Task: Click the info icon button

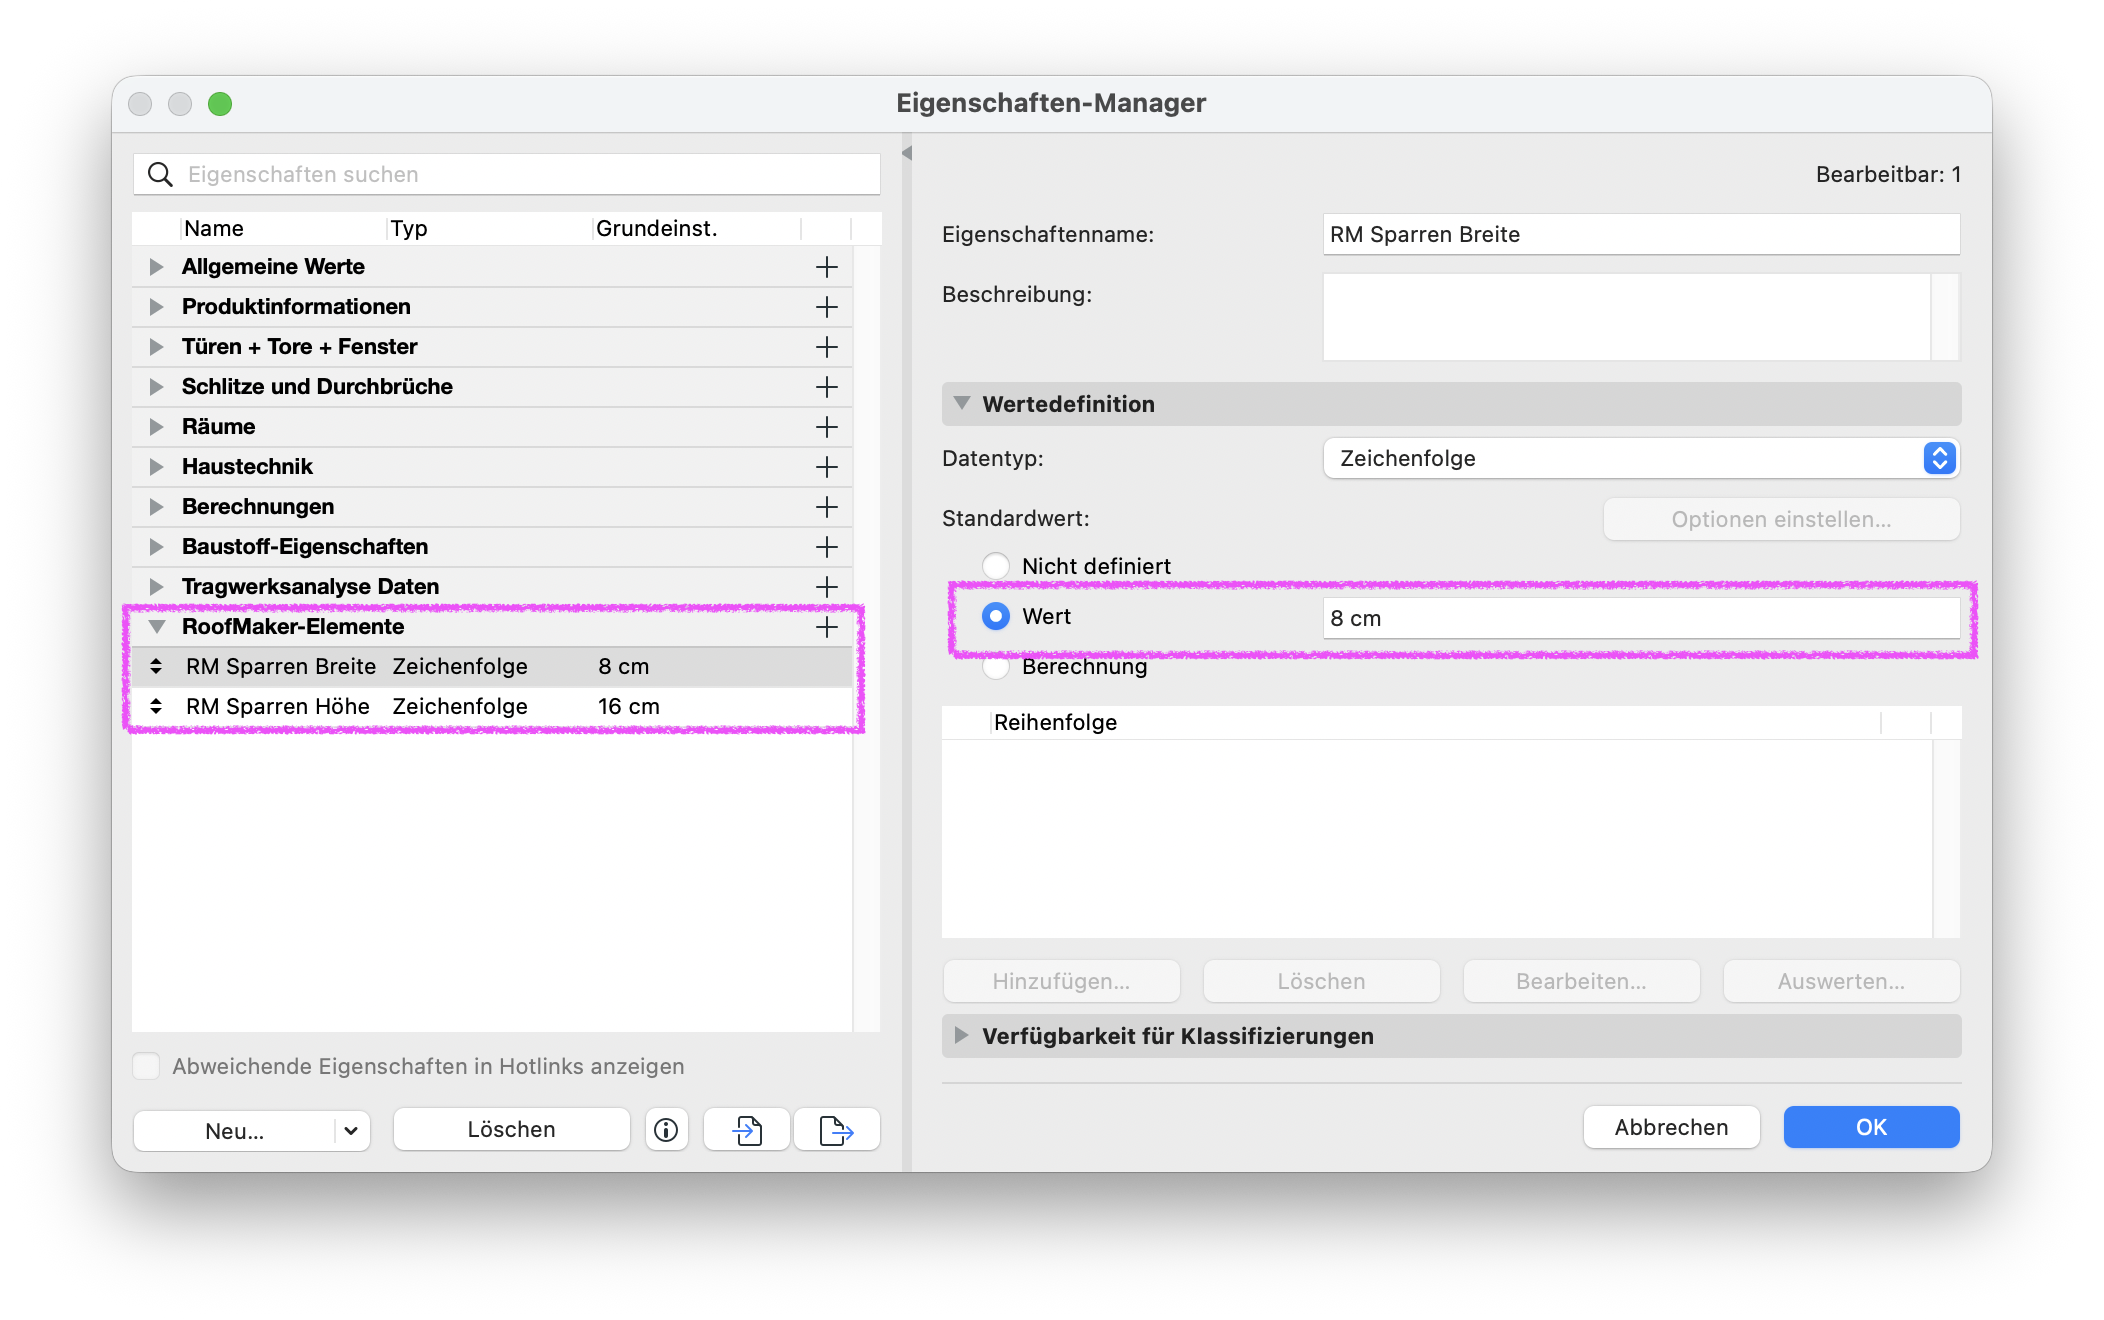Action: click(666, 1129)
